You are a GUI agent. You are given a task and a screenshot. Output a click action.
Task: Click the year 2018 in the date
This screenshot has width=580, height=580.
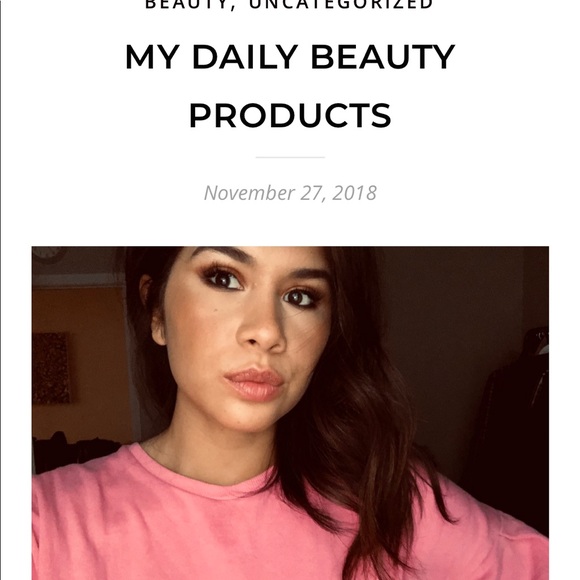pyautogui.click(x=354, y=193)
